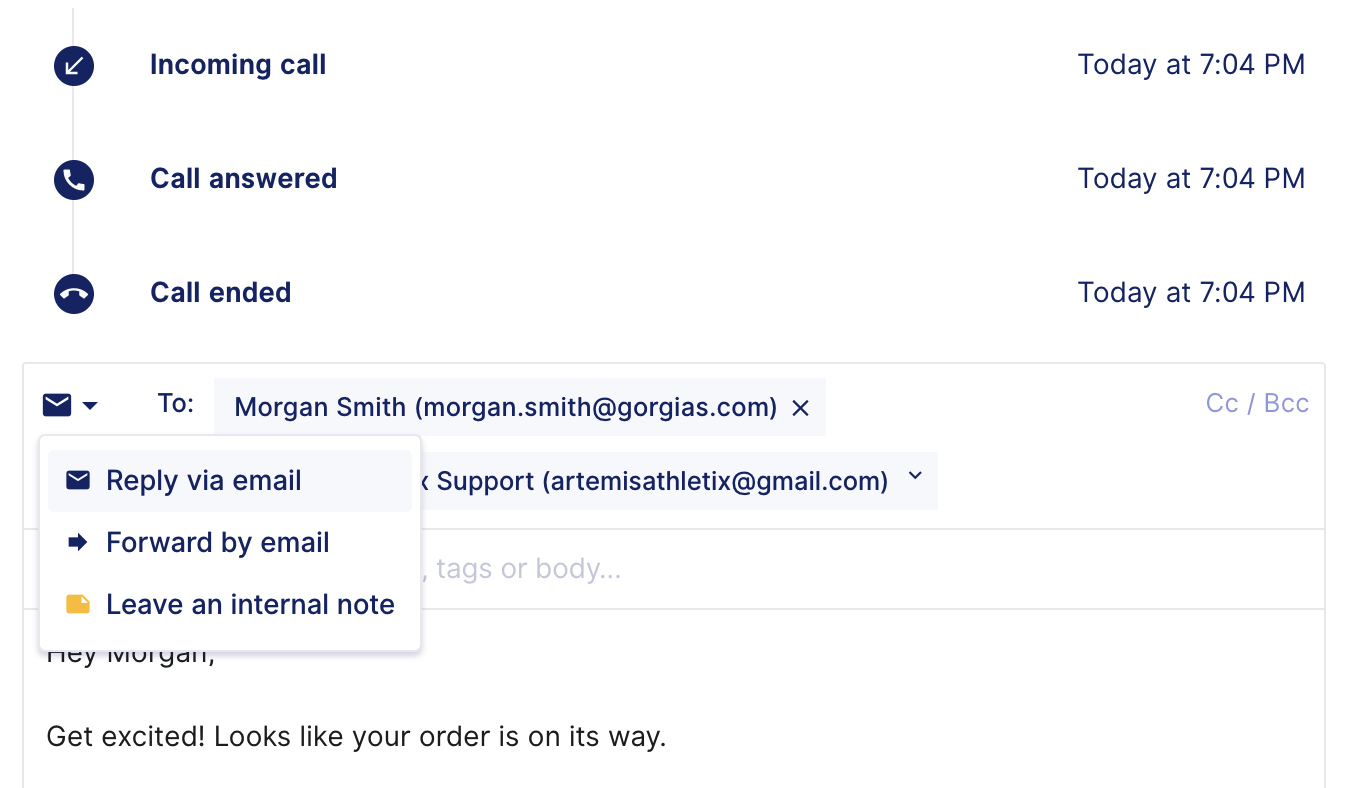This screenshot has height=788, width=1356.
Task: Click into message body text about your order
Action: click(x=356, y=738)
